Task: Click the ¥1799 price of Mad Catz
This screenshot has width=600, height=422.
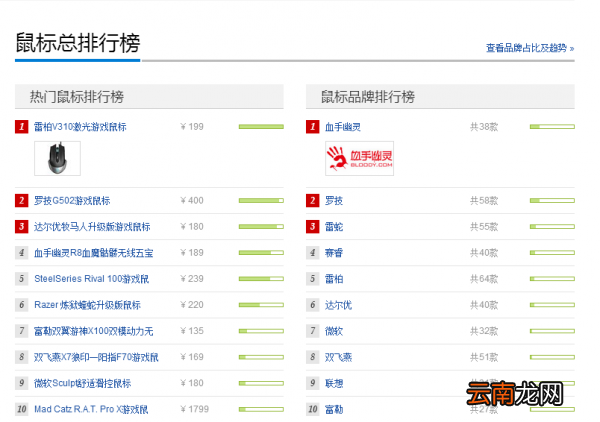Action: point(194,409)
